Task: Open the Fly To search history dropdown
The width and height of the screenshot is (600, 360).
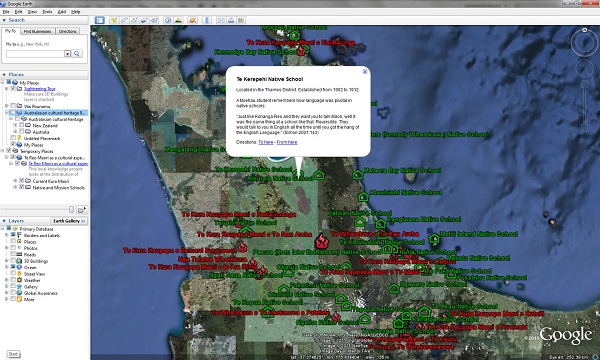Action: 67,54
